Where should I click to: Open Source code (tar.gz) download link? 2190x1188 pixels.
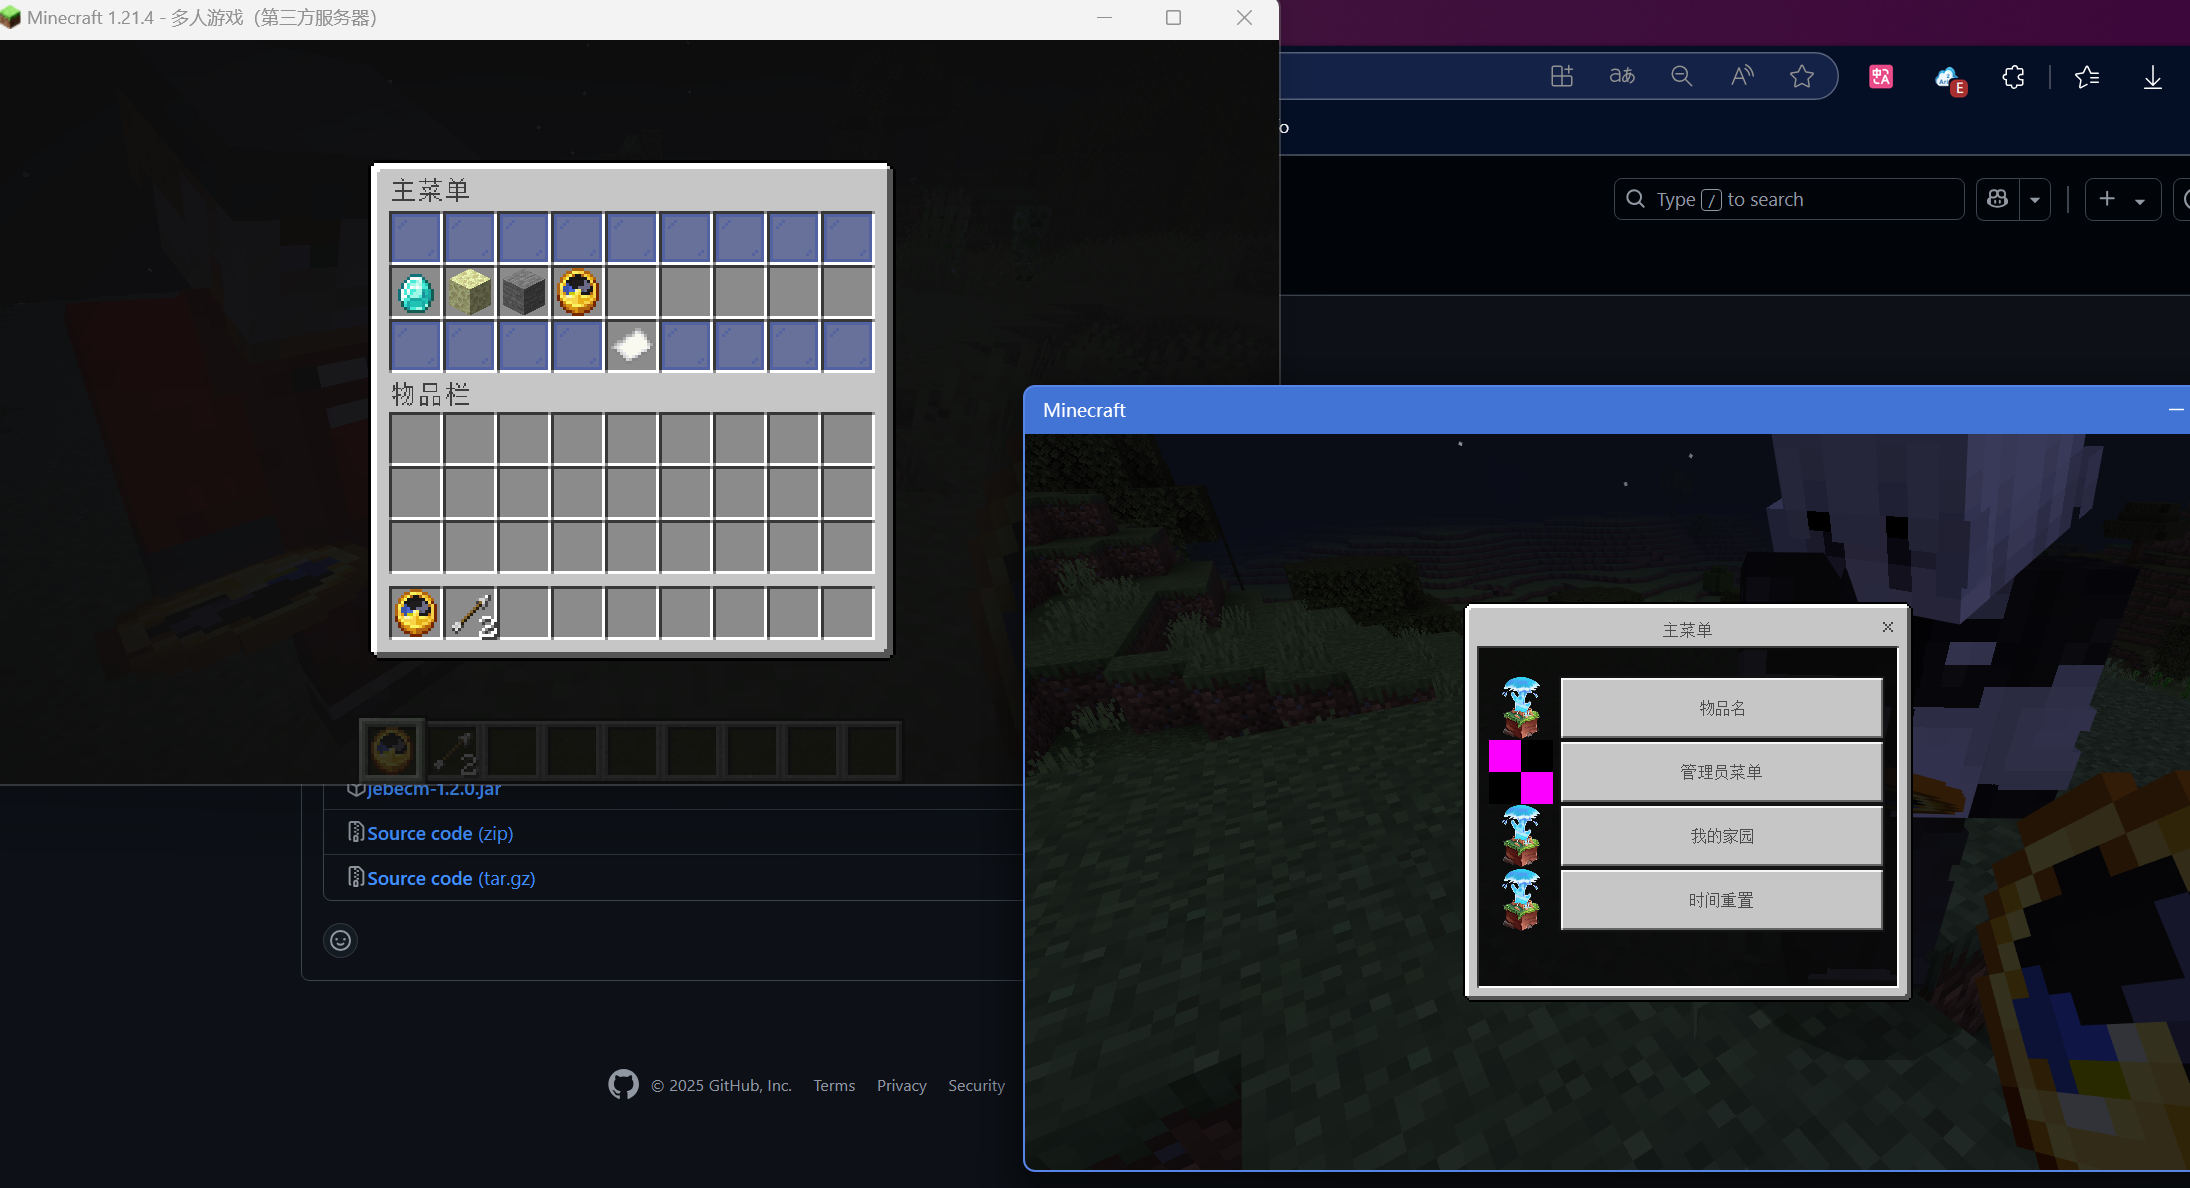[x=451, y=878]
